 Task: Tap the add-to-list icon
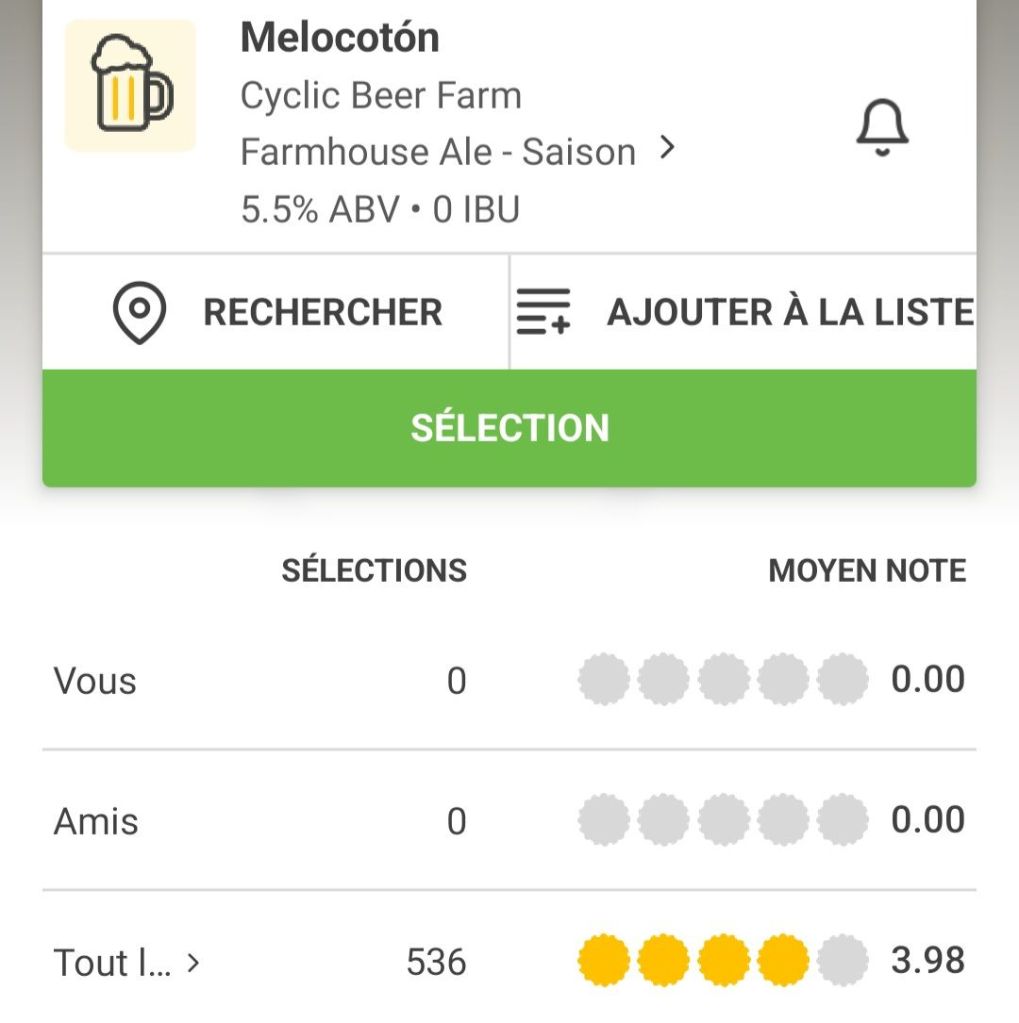pyautogui.click(x=543, y=312)
